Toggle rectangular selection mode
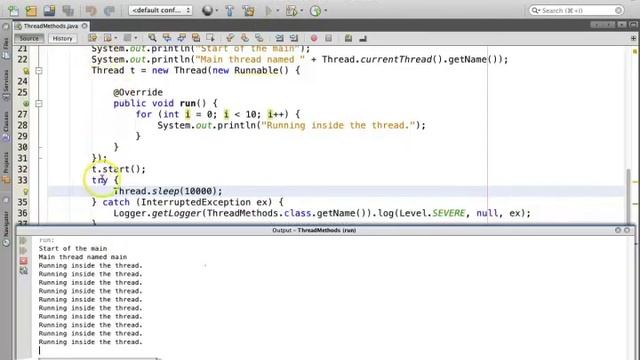Image resolution: width=640 pixels, height=360 pixels. click(211, 38)
